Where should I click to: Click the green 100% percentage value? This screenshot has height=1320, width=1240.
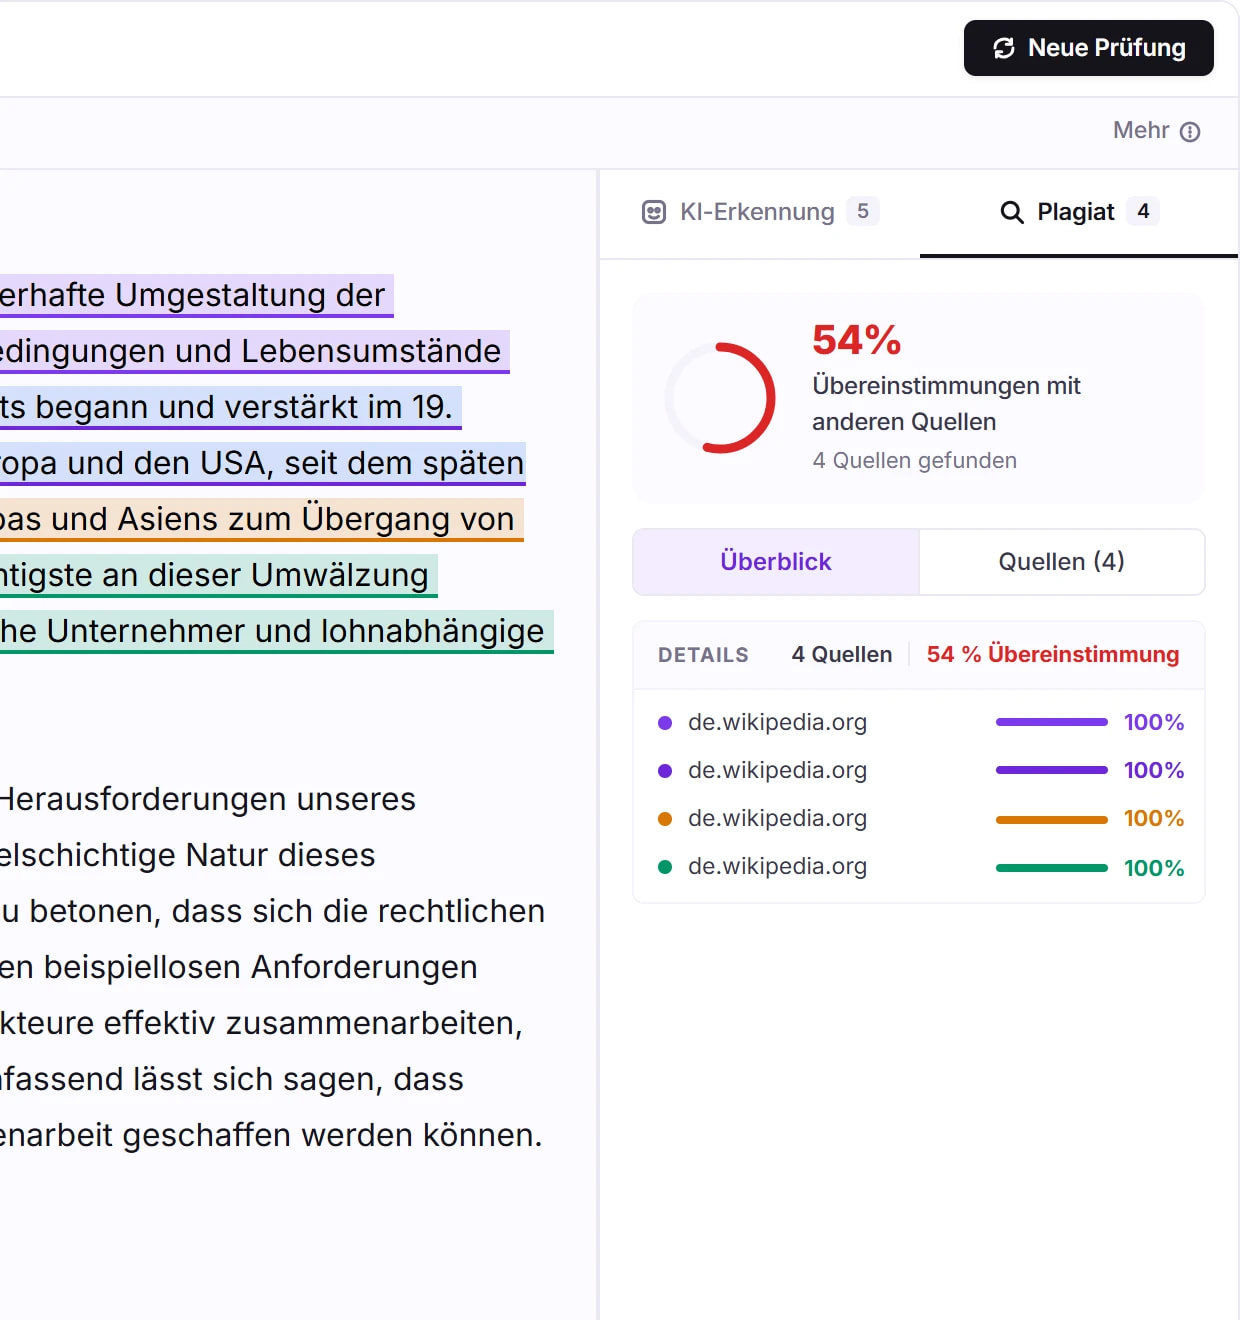pos(1154,868)
